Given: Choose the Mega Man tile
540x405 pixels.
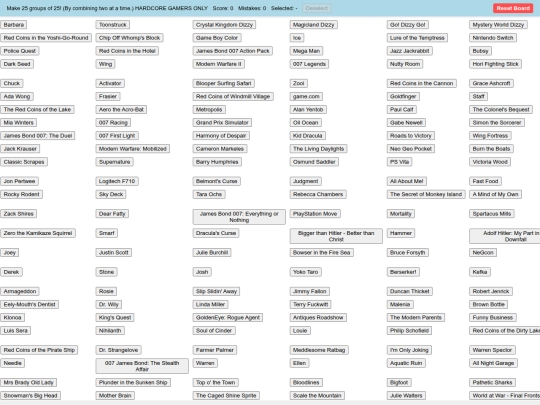Looking at the screenshot, I should click(307, 51).
